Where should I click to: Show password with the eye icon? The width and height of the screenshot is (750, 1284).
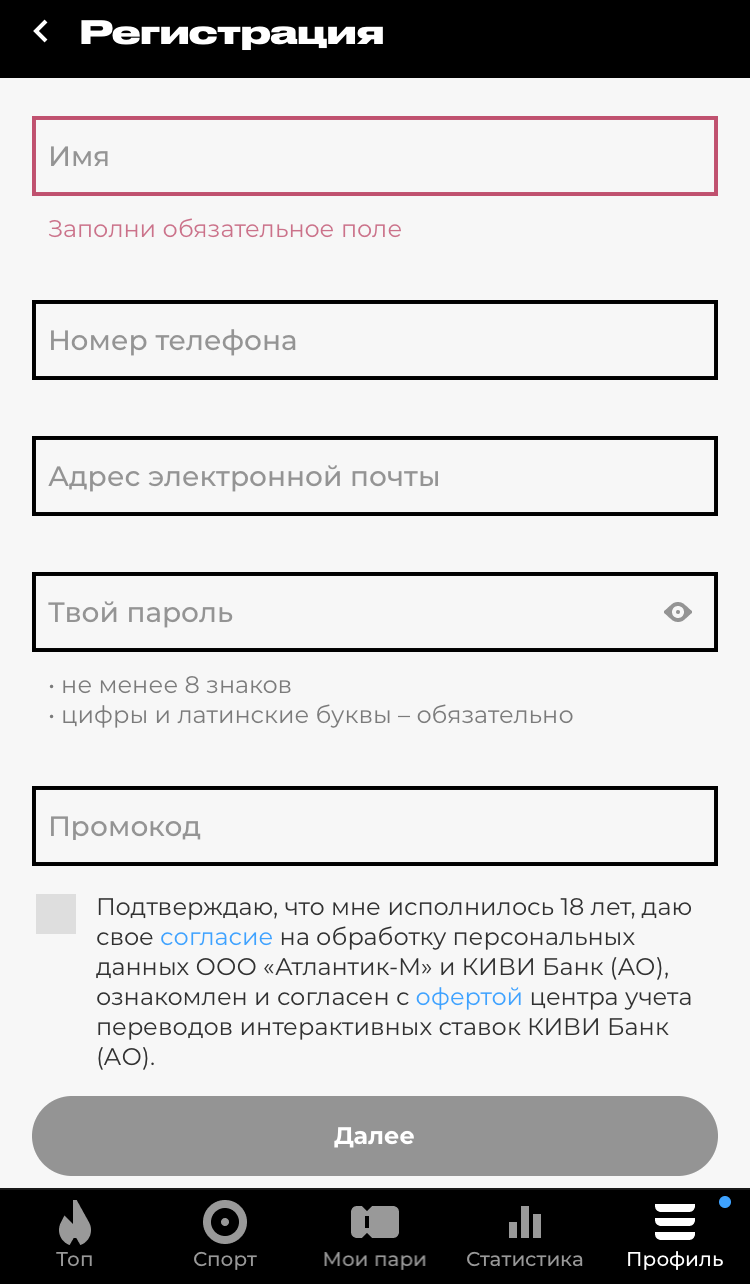click(x=678, y=612)
